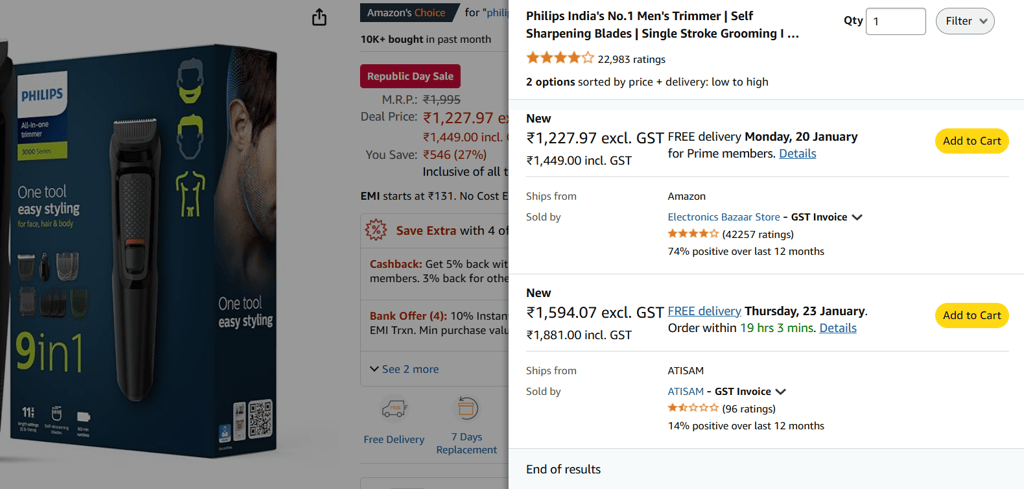Click the Free Delivery truck icon

393,410
